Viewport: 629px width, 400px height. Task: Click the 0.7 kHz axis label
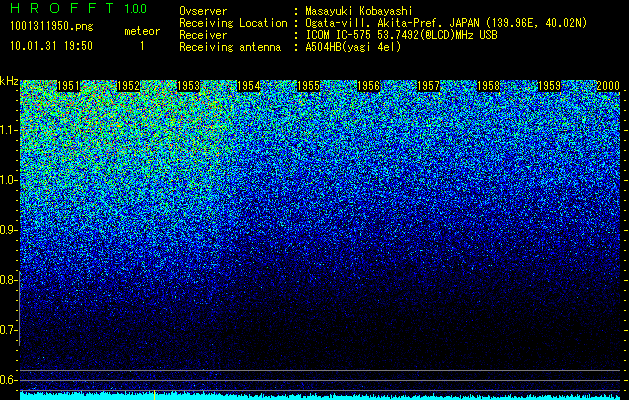(7, 330)
